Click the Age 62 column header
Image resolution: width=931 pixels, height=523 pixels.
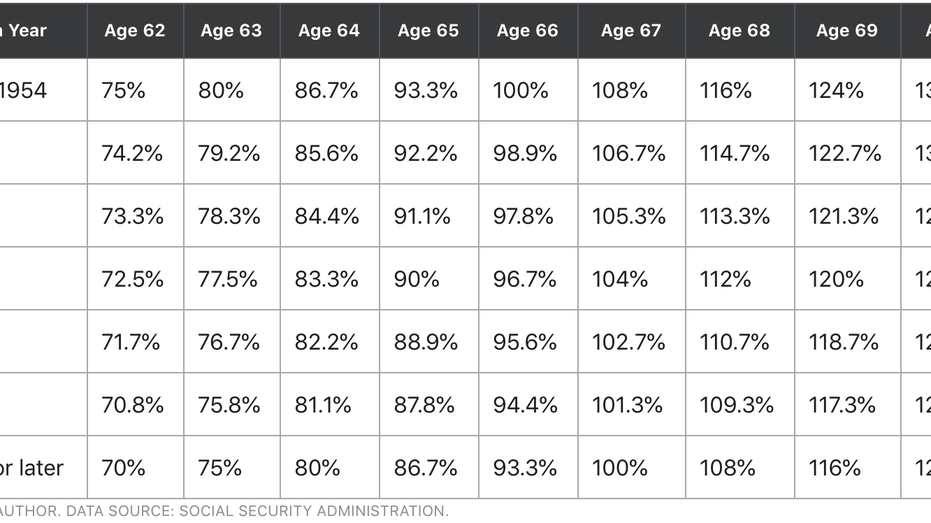pyautogui.click(x=134, y=30)
